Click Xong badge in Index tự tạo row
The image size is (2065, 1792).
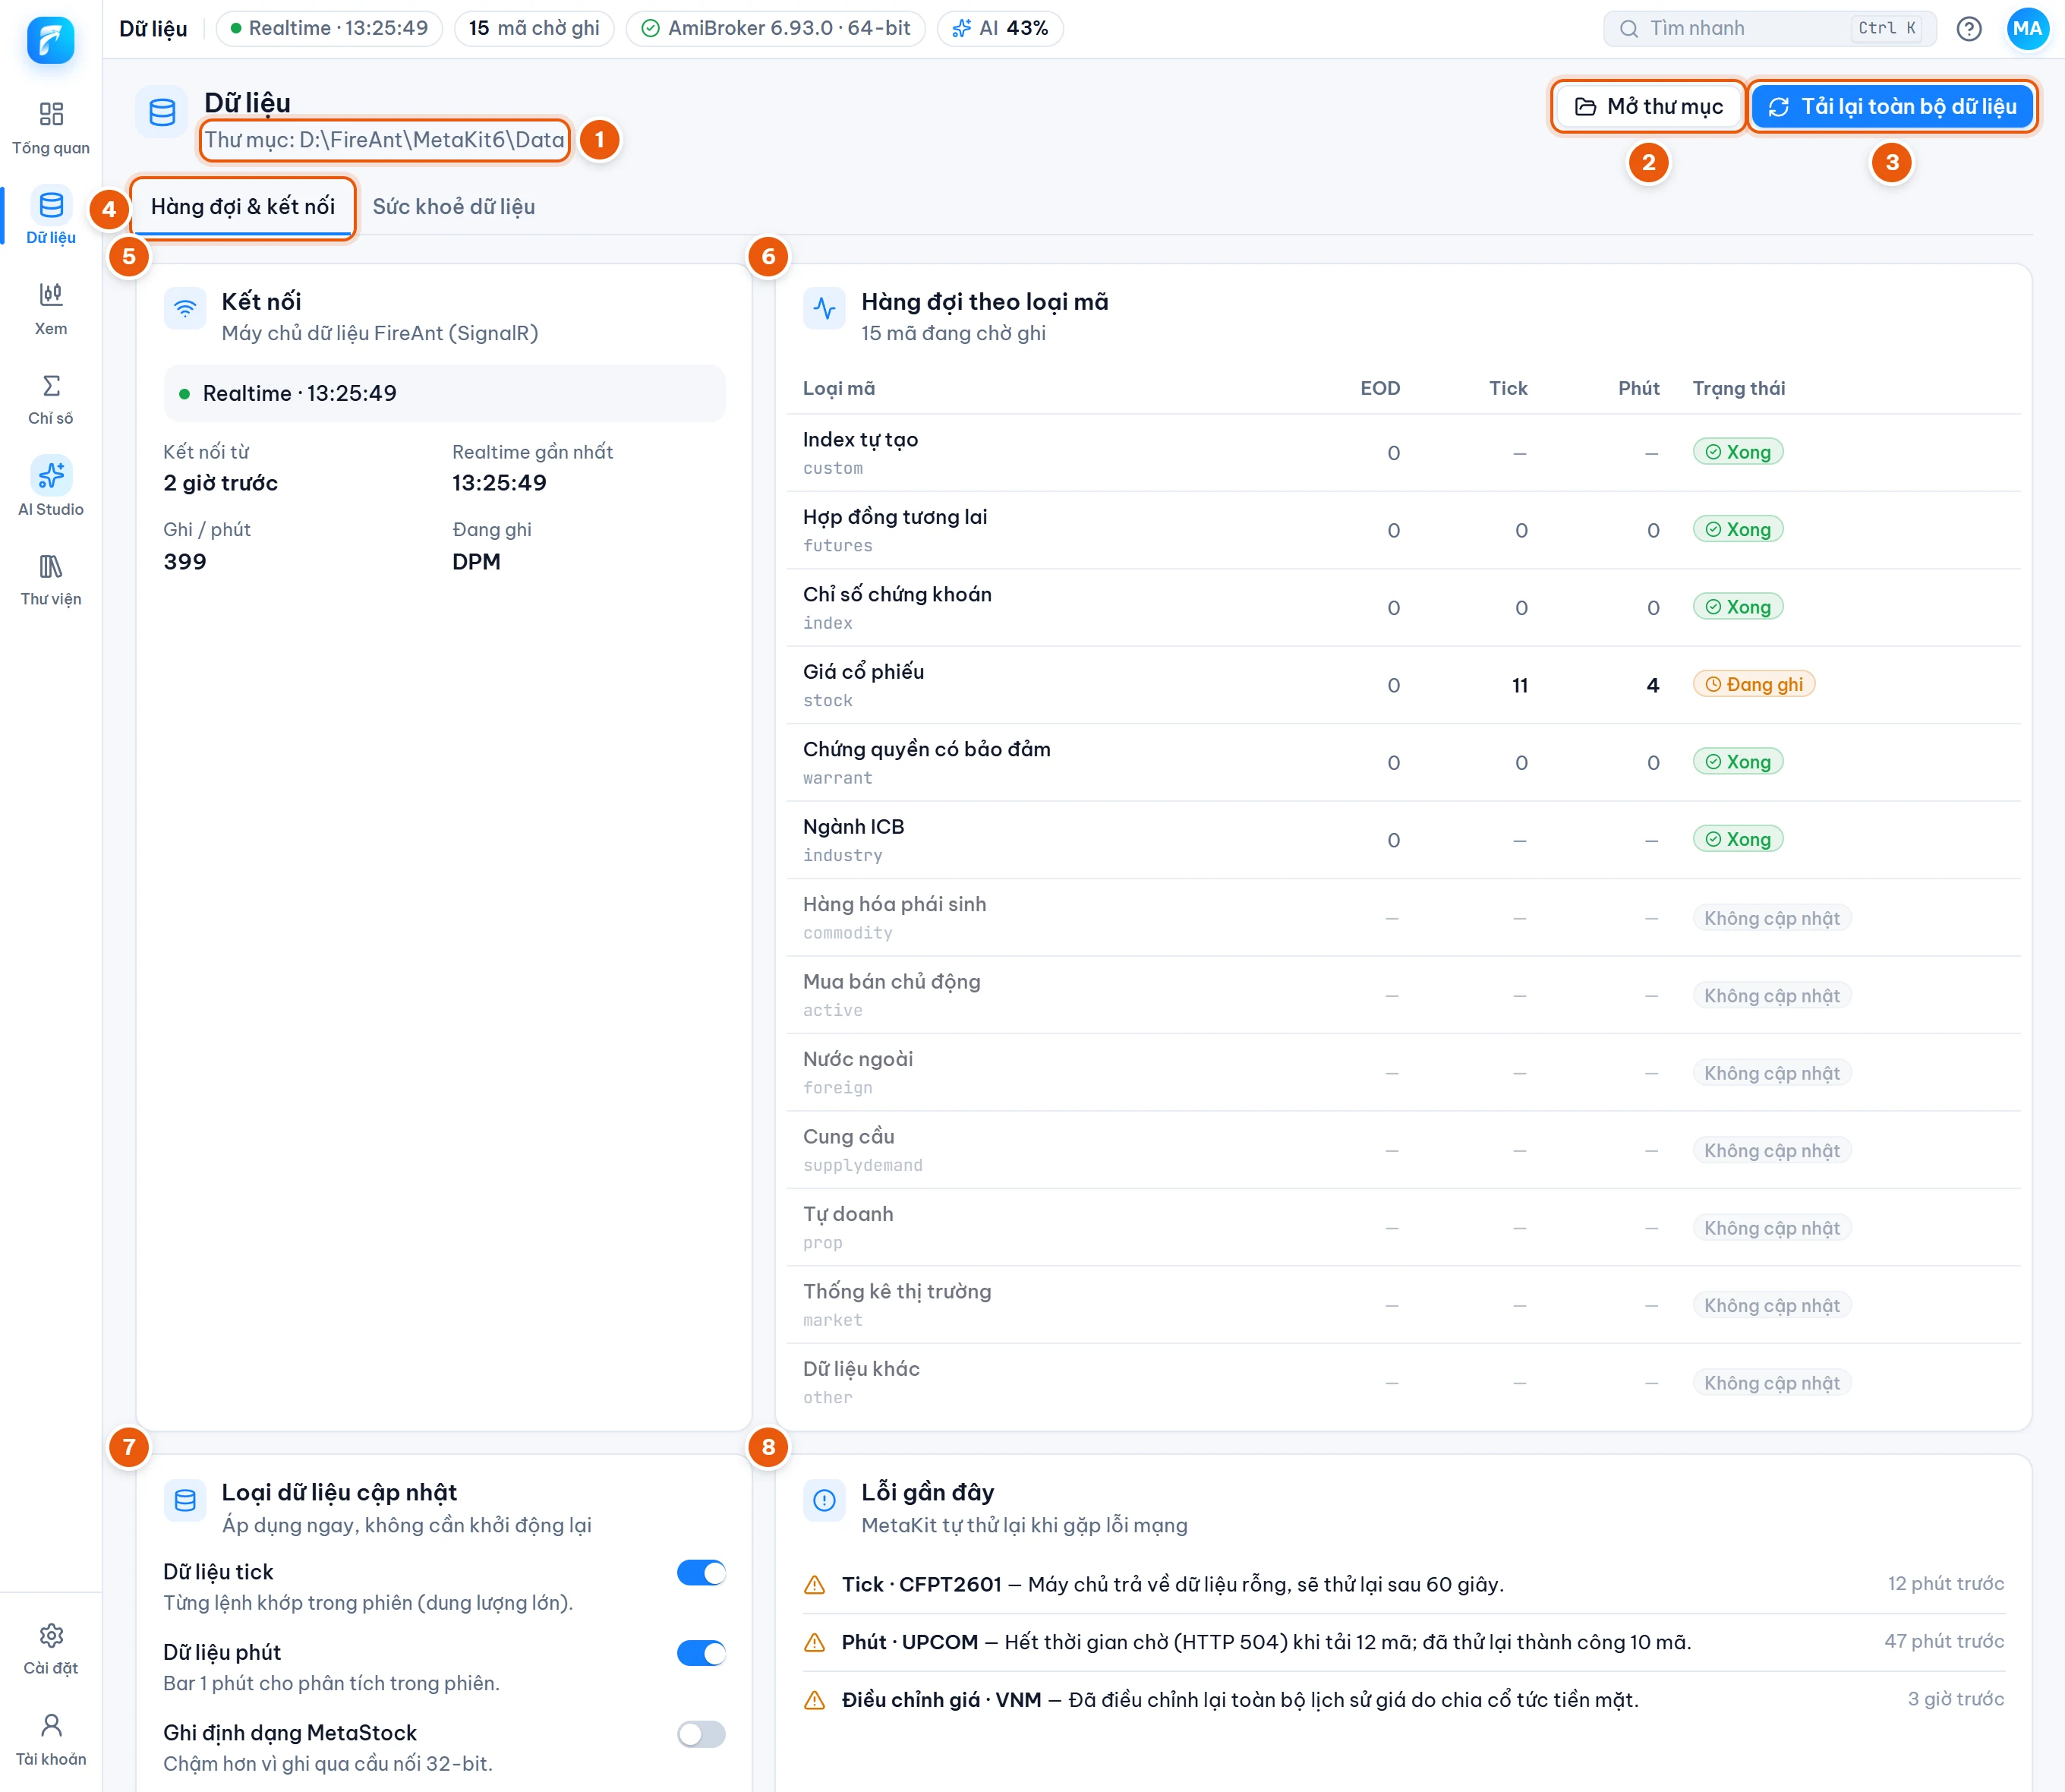click(x=1738, y=452)
